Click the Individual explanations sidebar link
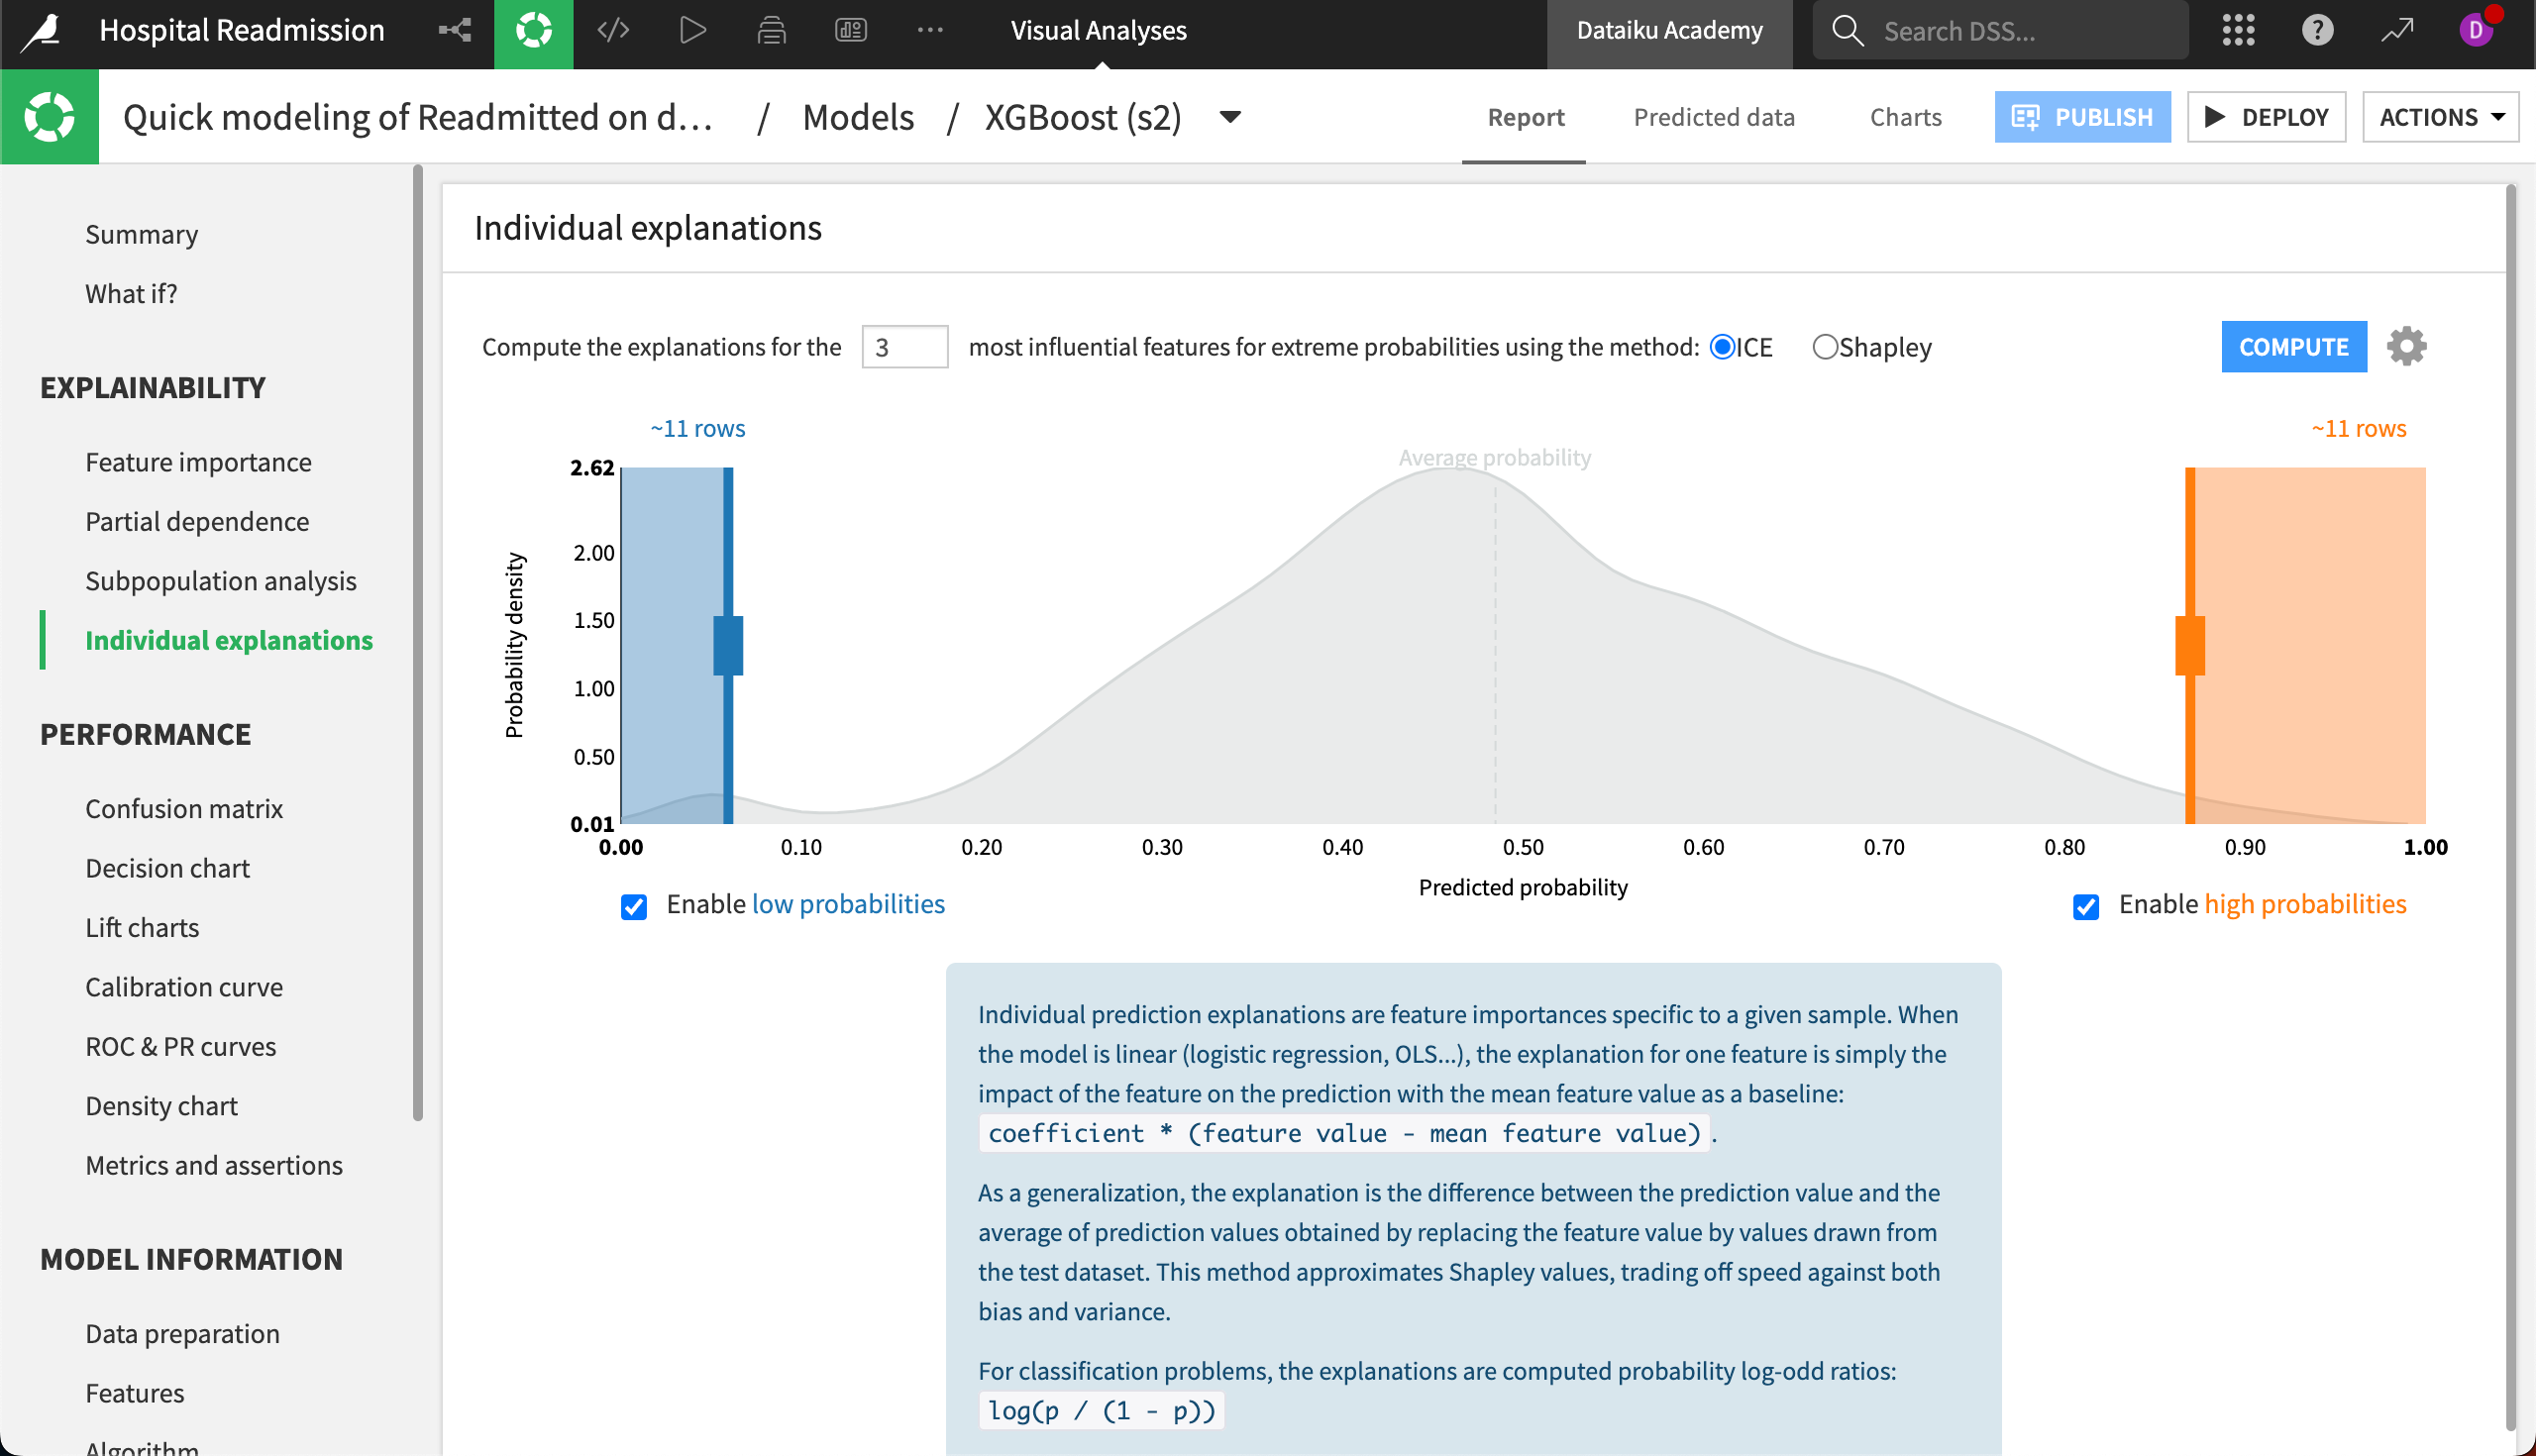The image size is (2536, 1456). [x=230, y=639]
